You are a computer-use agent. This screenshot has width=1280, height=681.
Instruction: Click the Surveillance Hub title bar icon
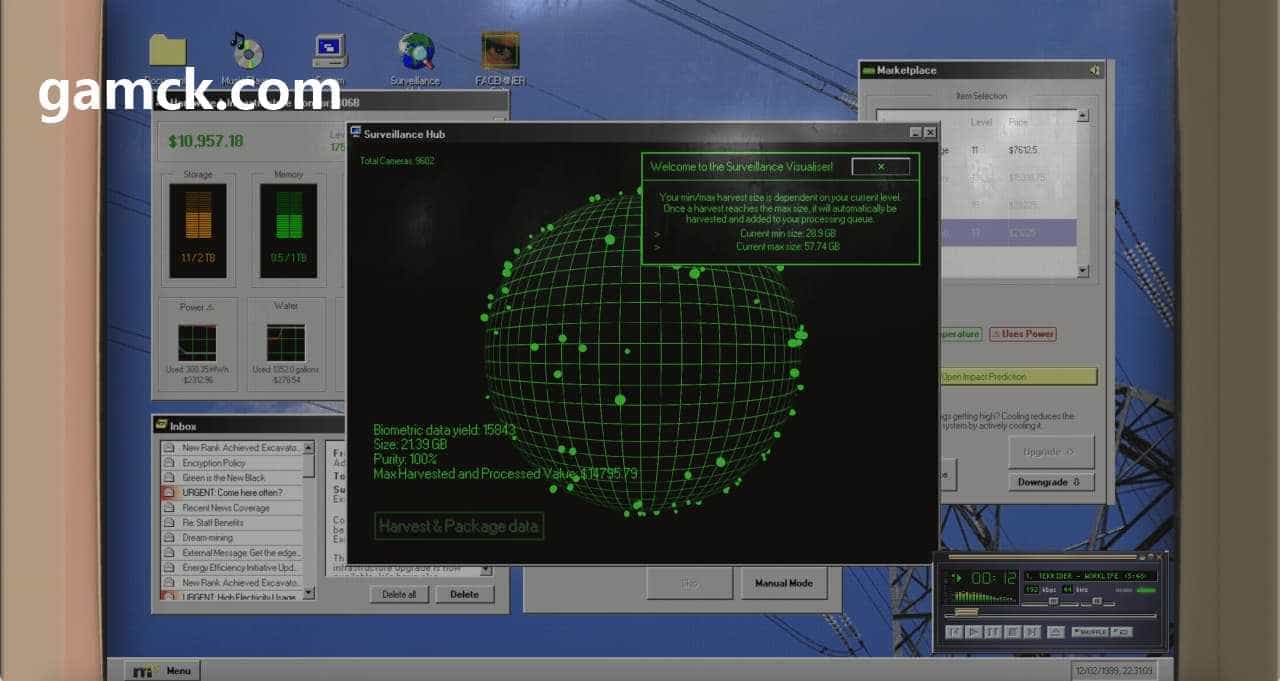tap(355, 133)
